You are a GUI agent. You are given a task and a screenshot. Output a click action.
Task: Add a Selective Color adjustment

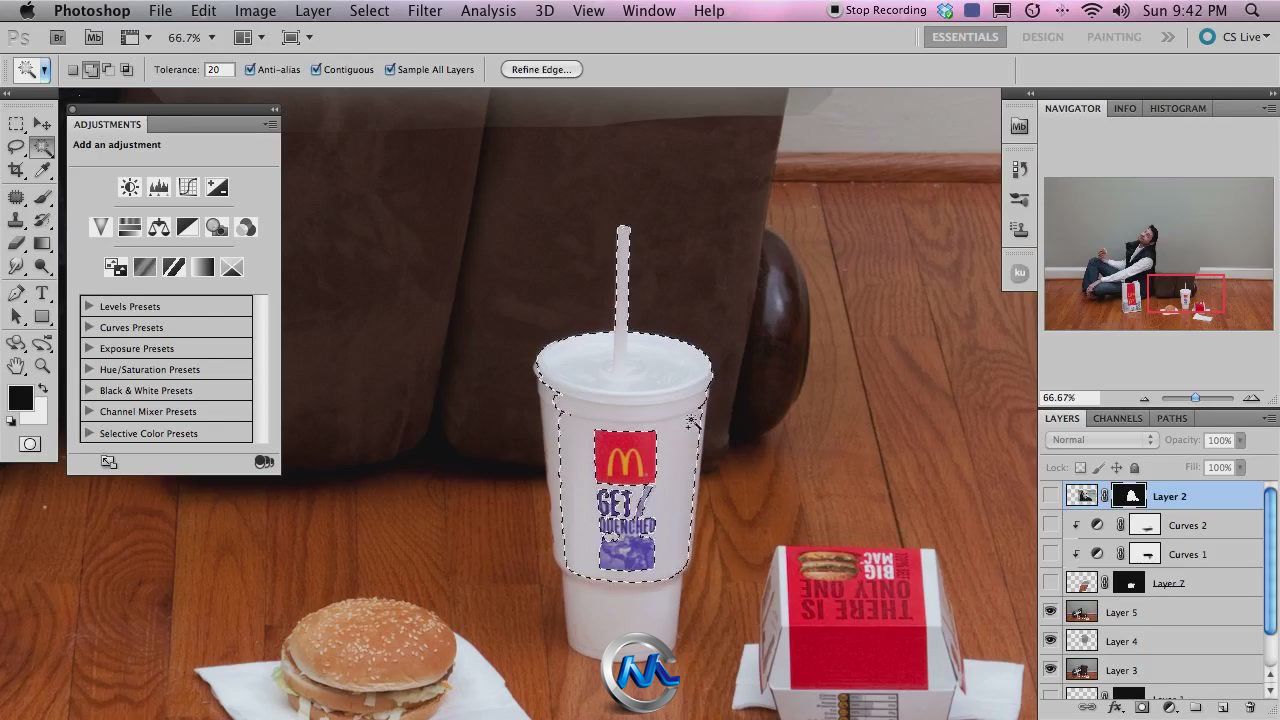pyautogui.click(x=232, y=267)
